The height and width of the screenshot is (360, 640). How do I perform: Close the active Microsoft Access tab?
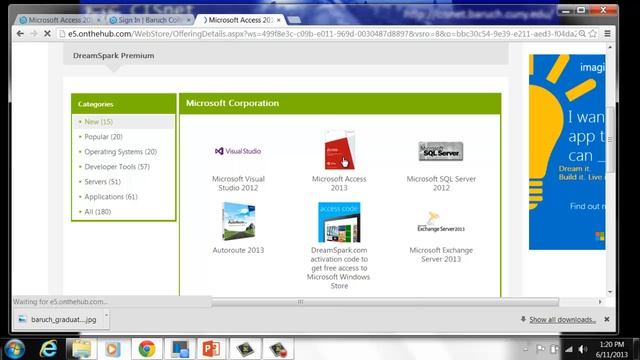click(x=279, y=20)
